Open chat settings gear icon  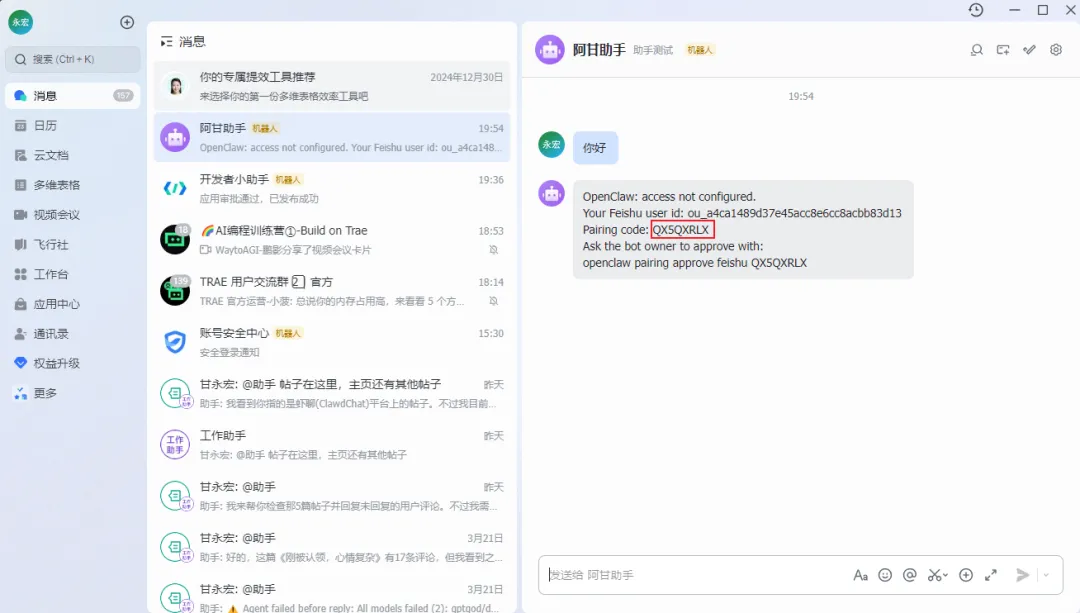[1056, 50]
